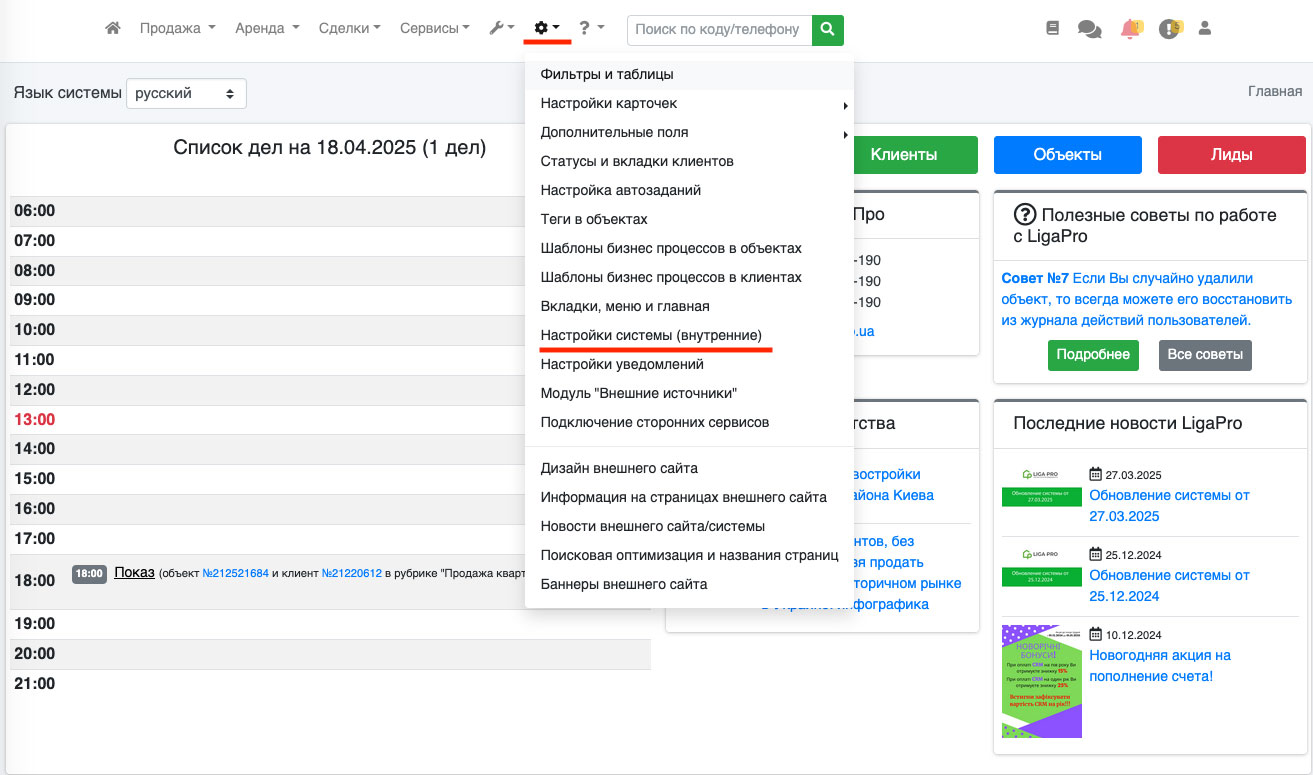Choose Фильтры и таблицы menu entry
1313x775 pixels.
click(606, 74)
